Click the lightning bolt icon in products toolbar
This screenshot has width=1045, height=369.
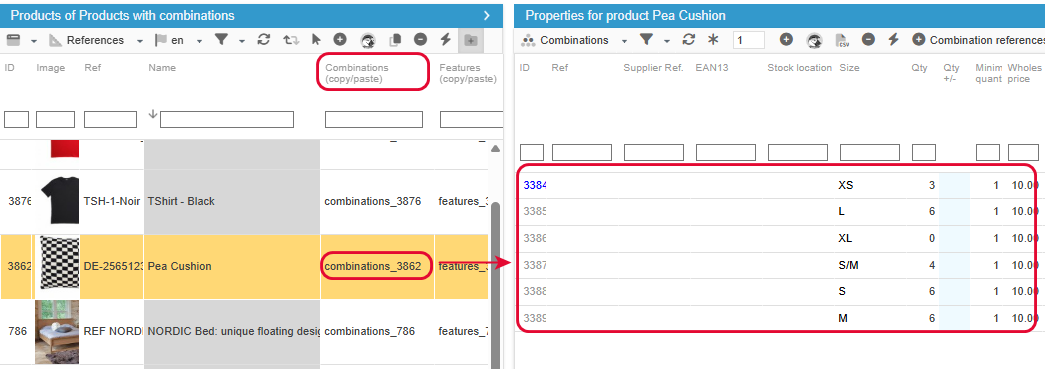[x=446, y=40]
